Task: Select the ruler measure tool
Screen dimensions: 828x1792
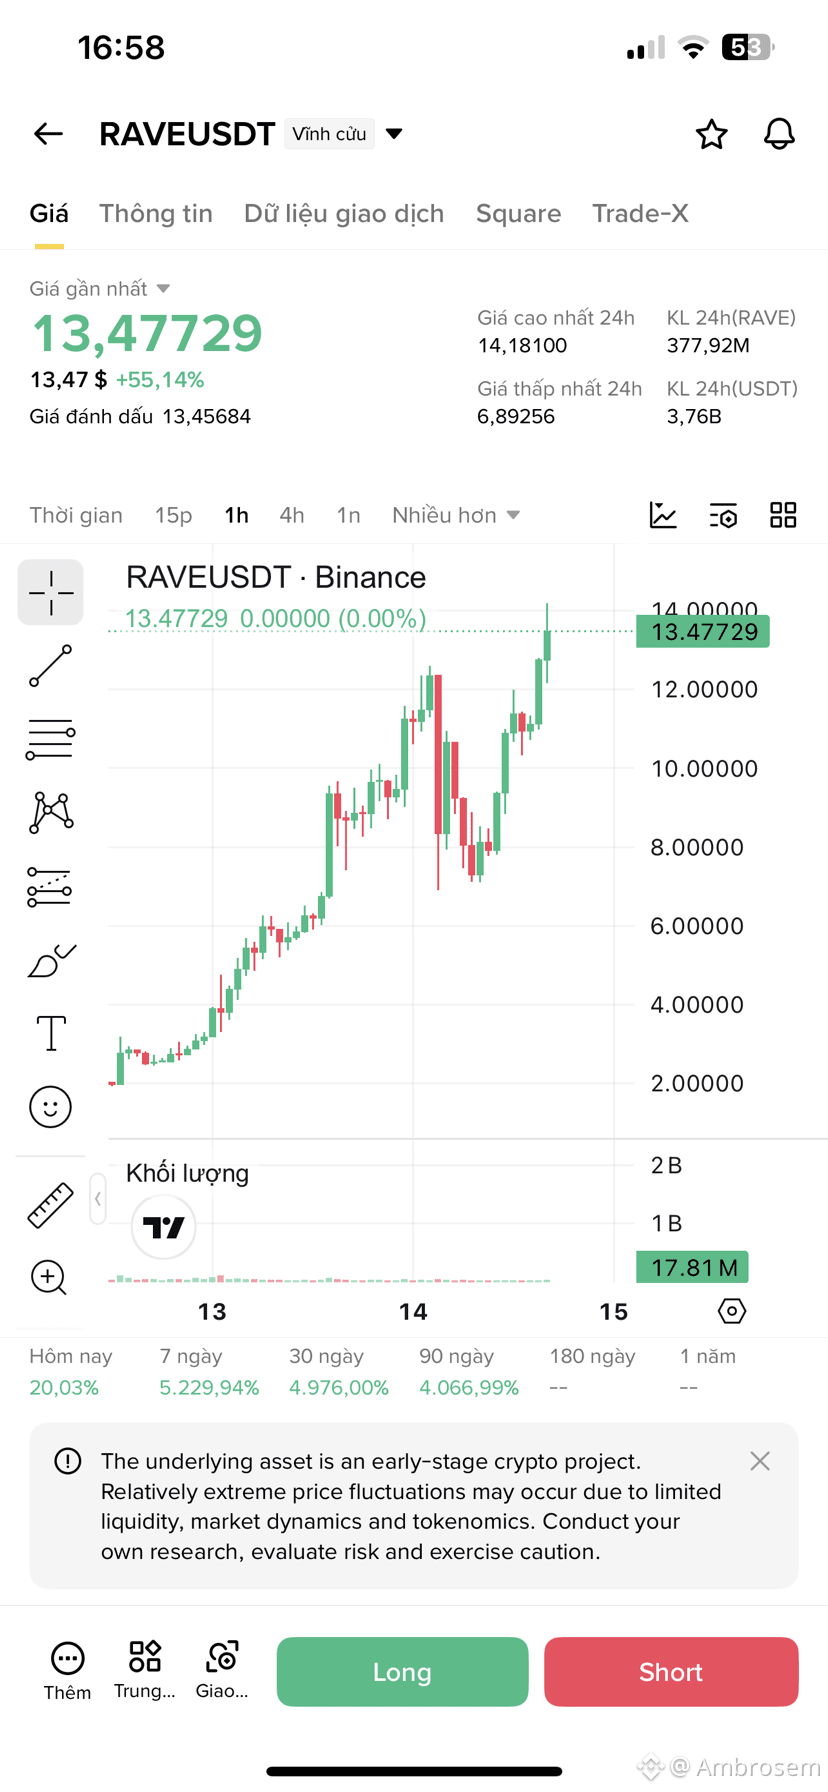Action: tap(50, 1205)
